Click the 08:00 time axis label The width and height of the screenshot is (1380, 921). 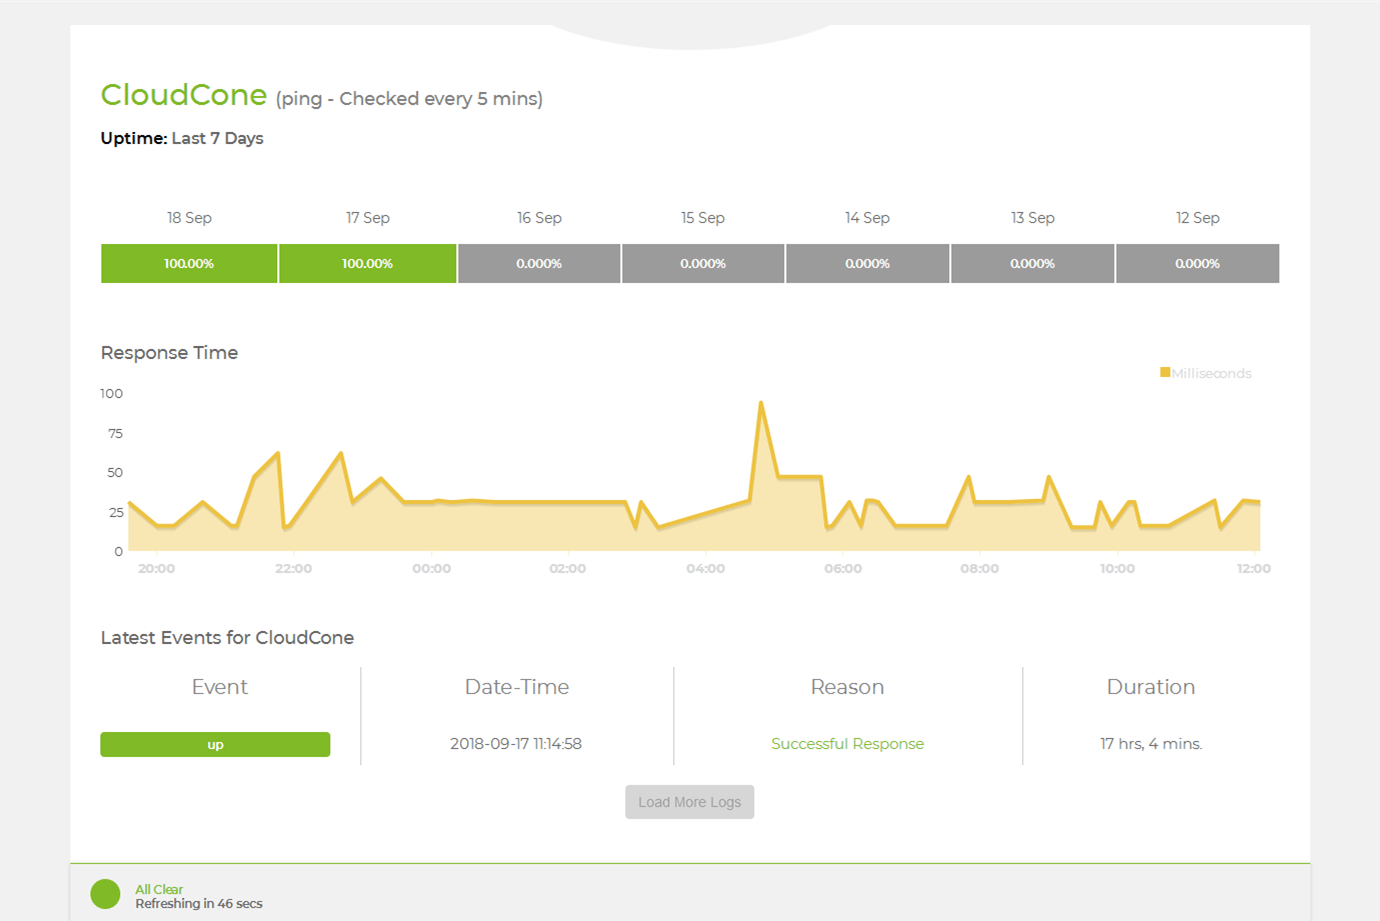tap(980, 569)
